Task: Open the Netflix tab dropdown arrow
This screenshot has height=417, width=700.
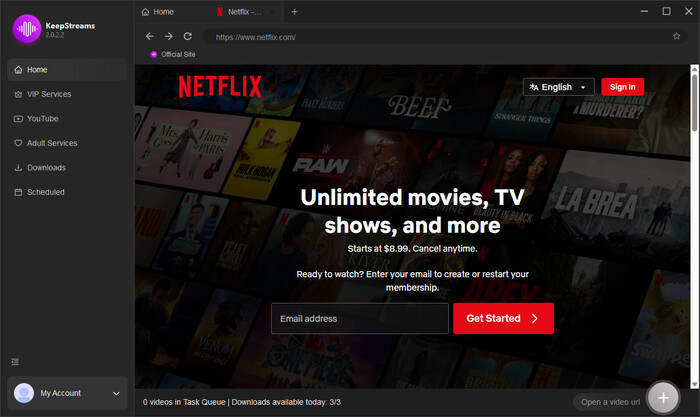Action: click(272, 12)
